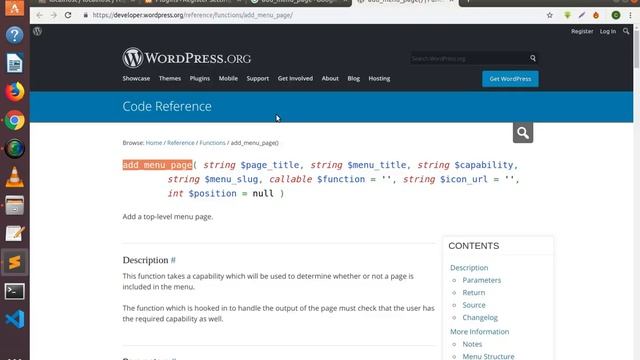
Task: View site security padlock info
Action: pos(85,15)
